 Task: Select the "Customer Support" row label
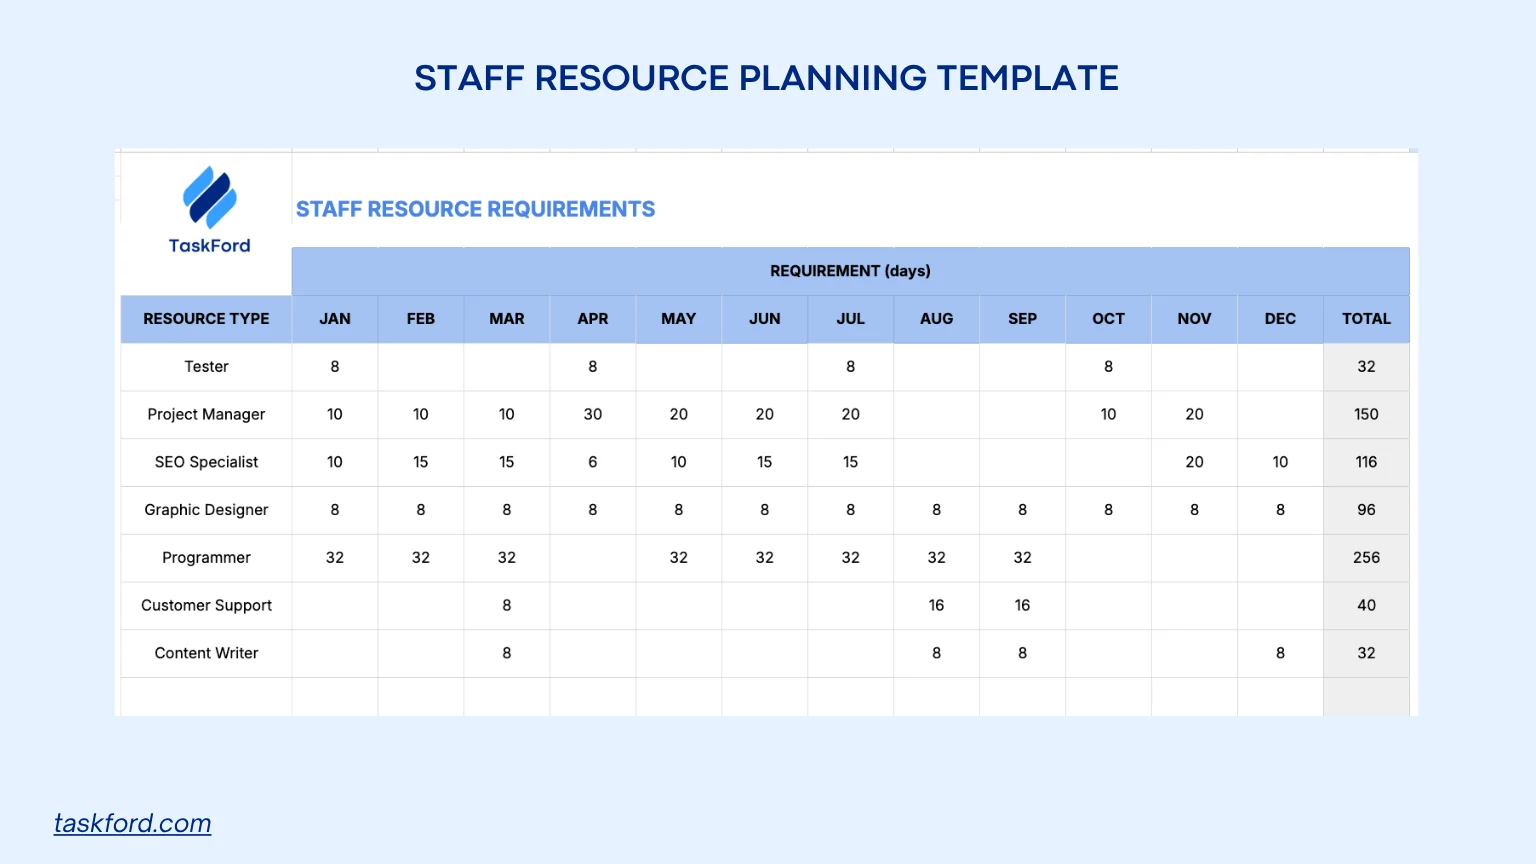coord(206,605)
